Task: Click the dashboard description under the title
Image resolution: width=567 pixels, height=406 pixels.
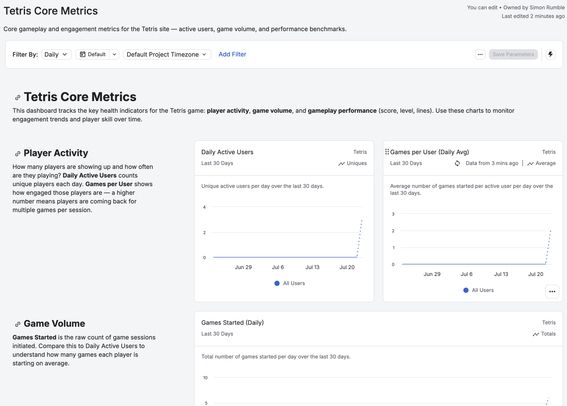Action: (175, 29)
